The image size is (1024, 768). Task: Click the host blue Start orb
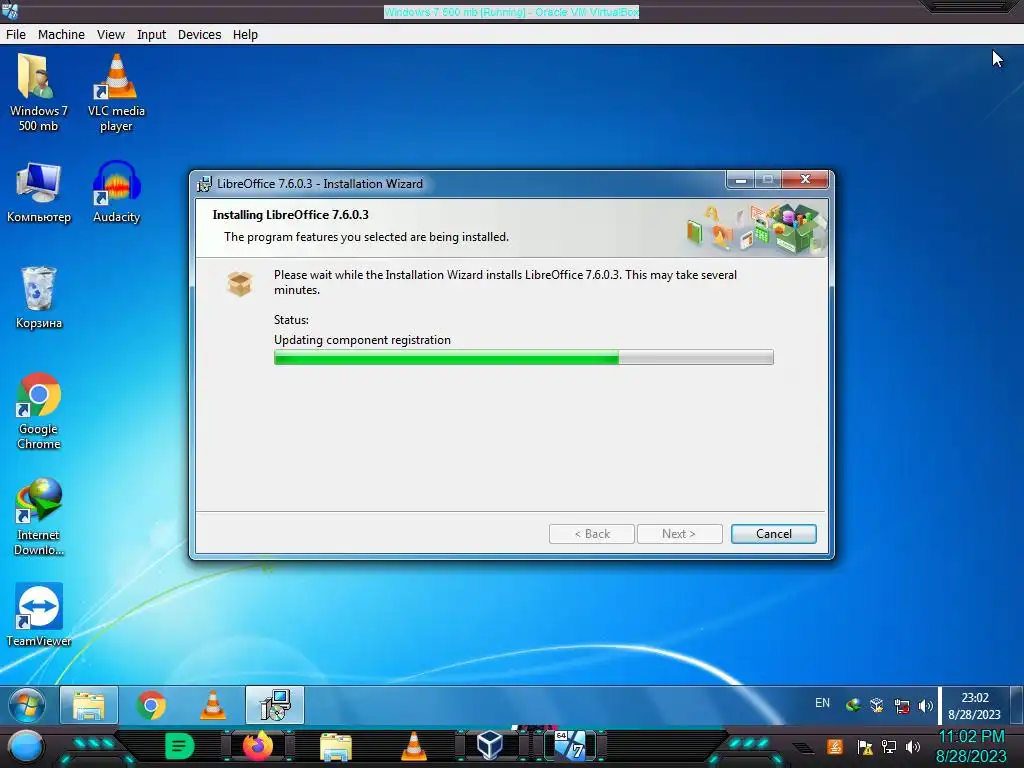click(26, 747)
